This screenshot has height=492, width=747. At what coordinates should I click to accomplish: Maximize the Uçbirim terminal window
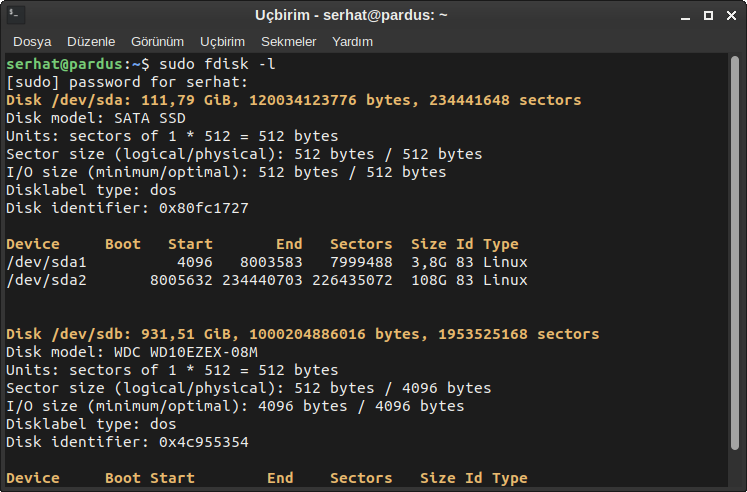(x=707, y=15)
